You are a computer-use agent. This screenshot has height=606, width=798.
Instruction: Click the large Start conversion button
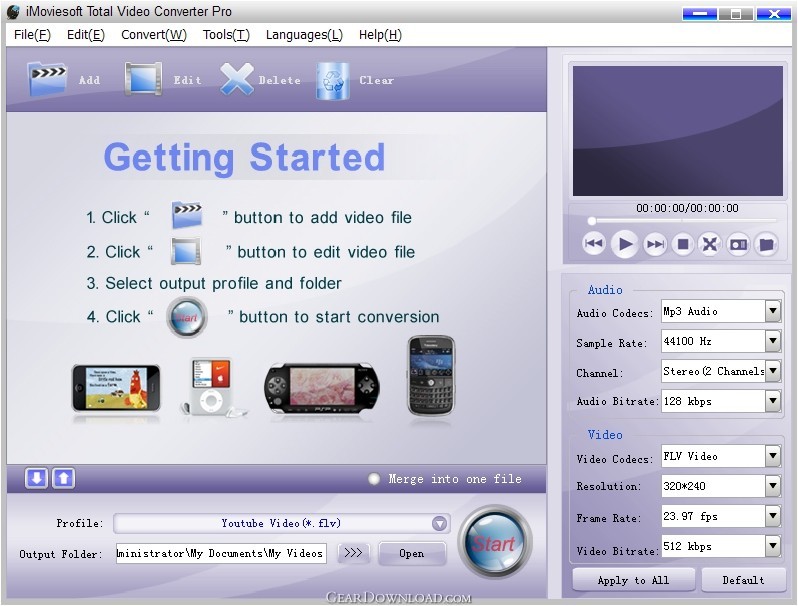[x=494, y=542]
